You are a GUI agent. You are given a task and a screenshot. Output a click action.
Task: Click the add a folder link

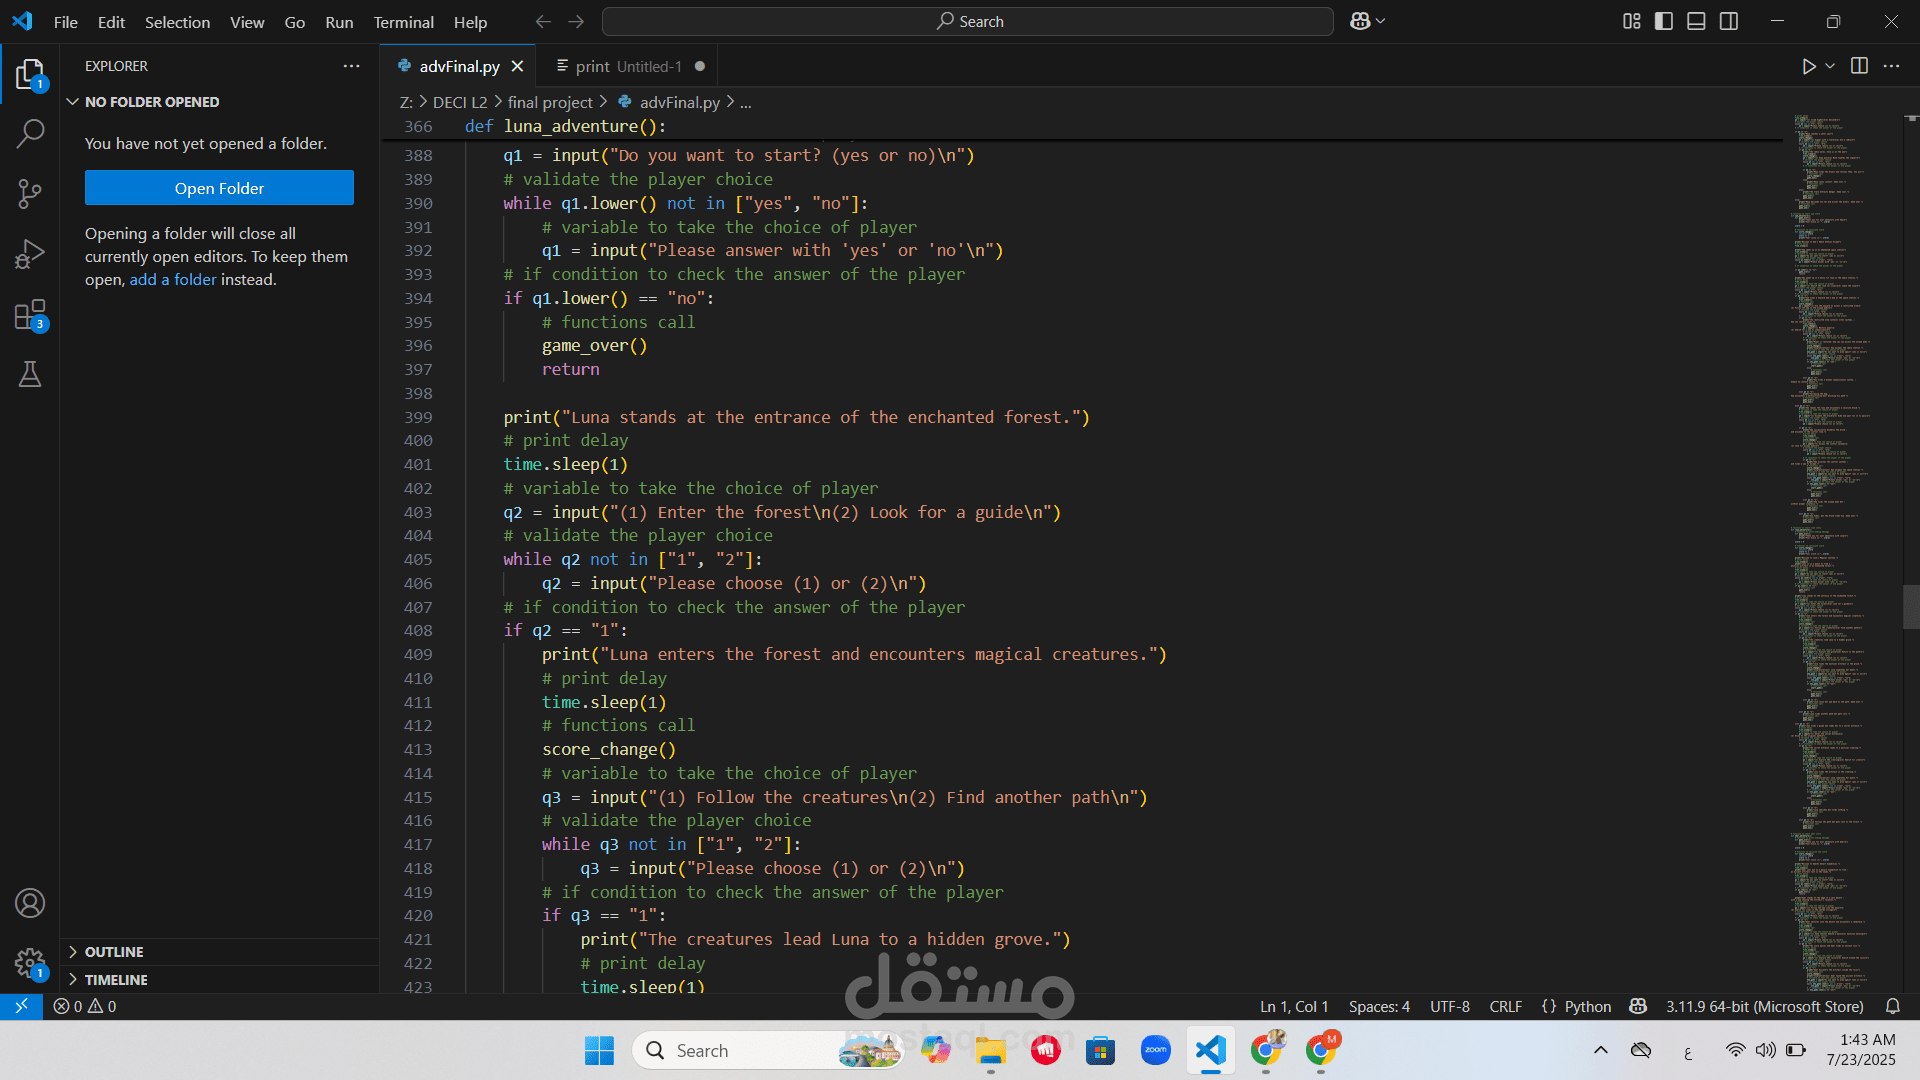172,280
